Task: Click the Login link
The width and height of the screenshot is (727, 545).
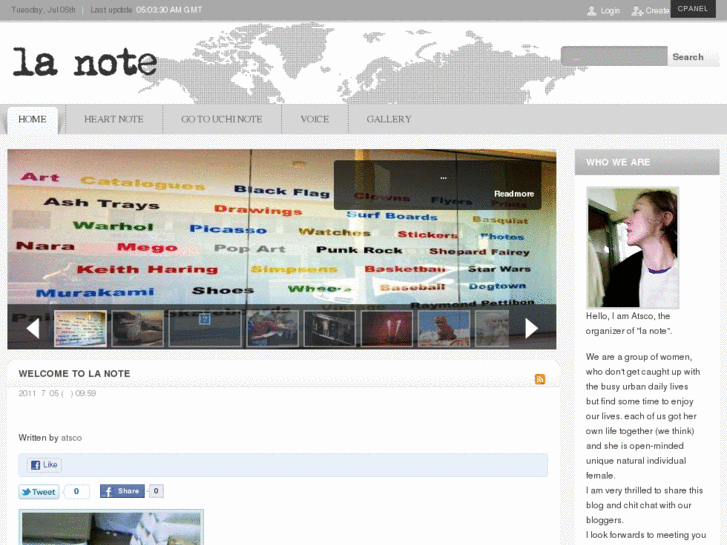Action: tap(610, 11)
